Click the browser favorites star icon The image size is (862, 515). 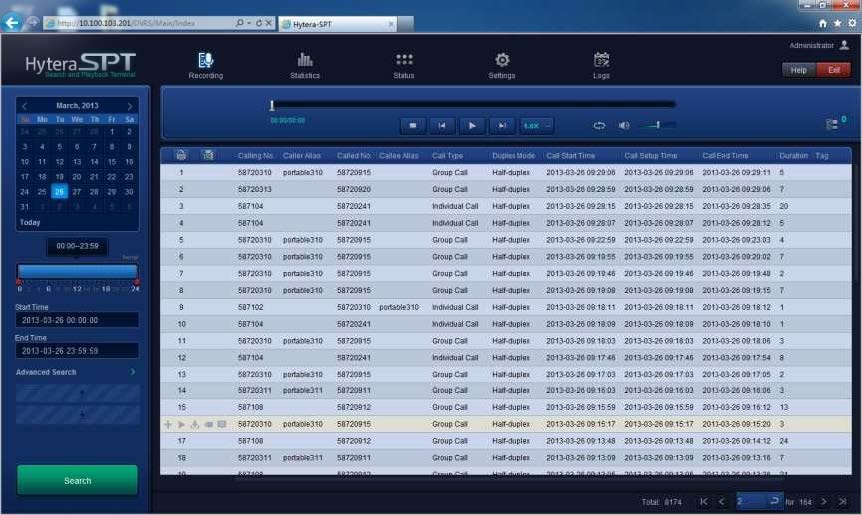point(837,23)
